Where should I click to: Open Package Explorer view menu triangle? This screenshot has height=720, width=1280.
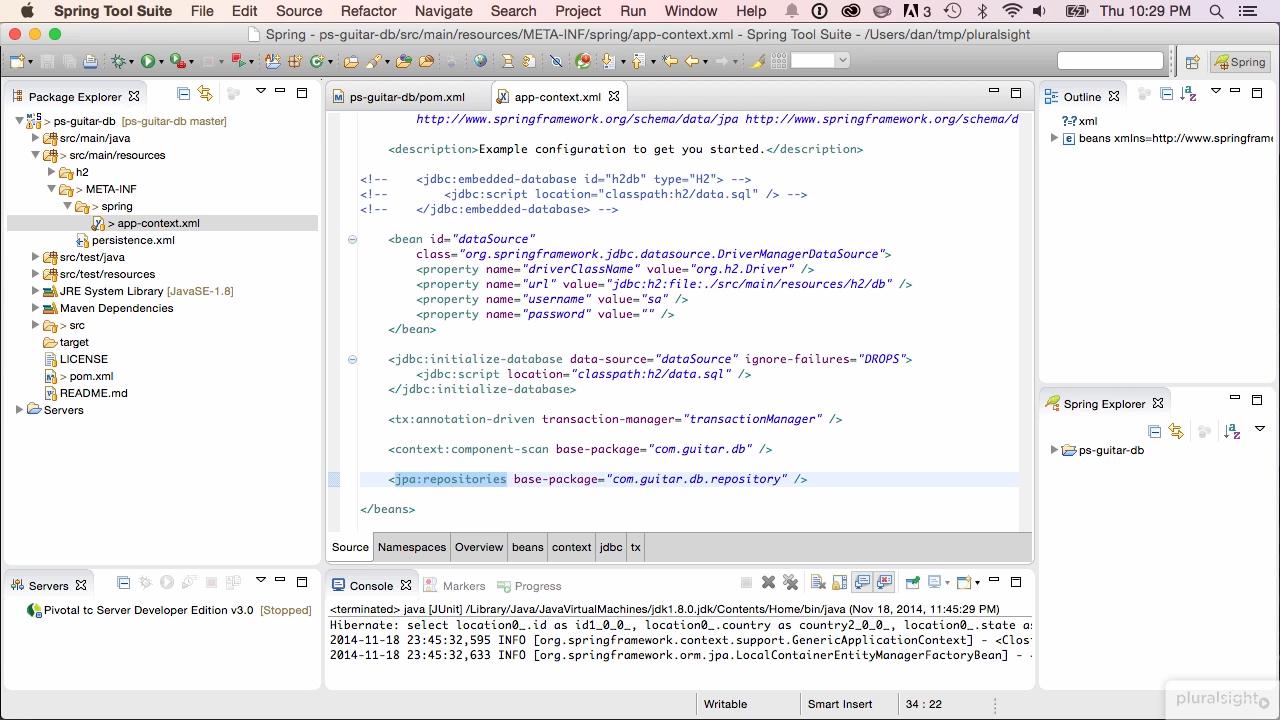click(261, 91)
